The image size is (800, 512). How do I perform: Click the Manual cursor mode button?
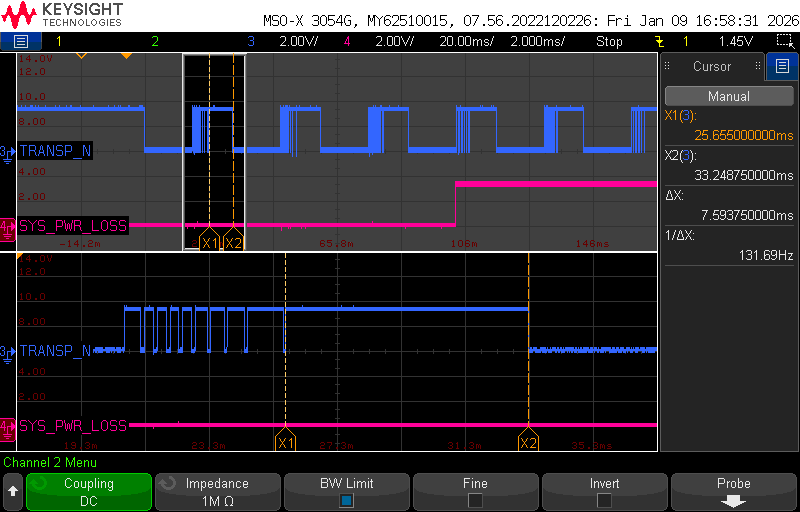coord(729,96)
